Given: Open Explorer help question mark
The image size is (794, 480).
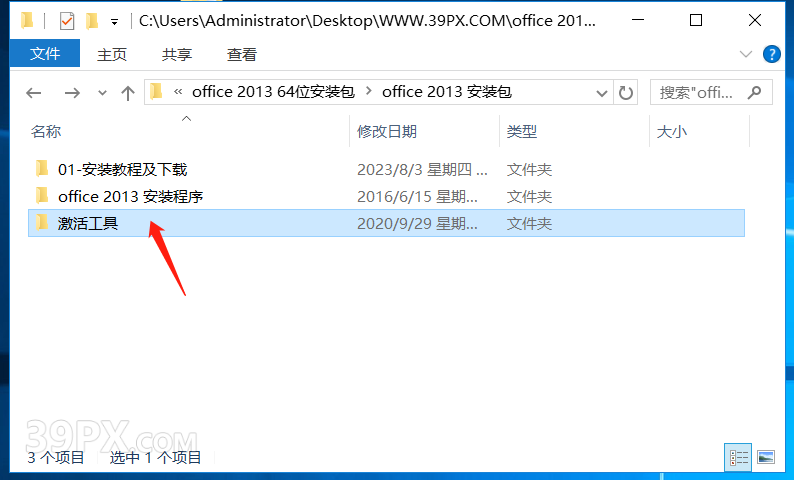Looking at the screenshot, I should coord(772,54).
